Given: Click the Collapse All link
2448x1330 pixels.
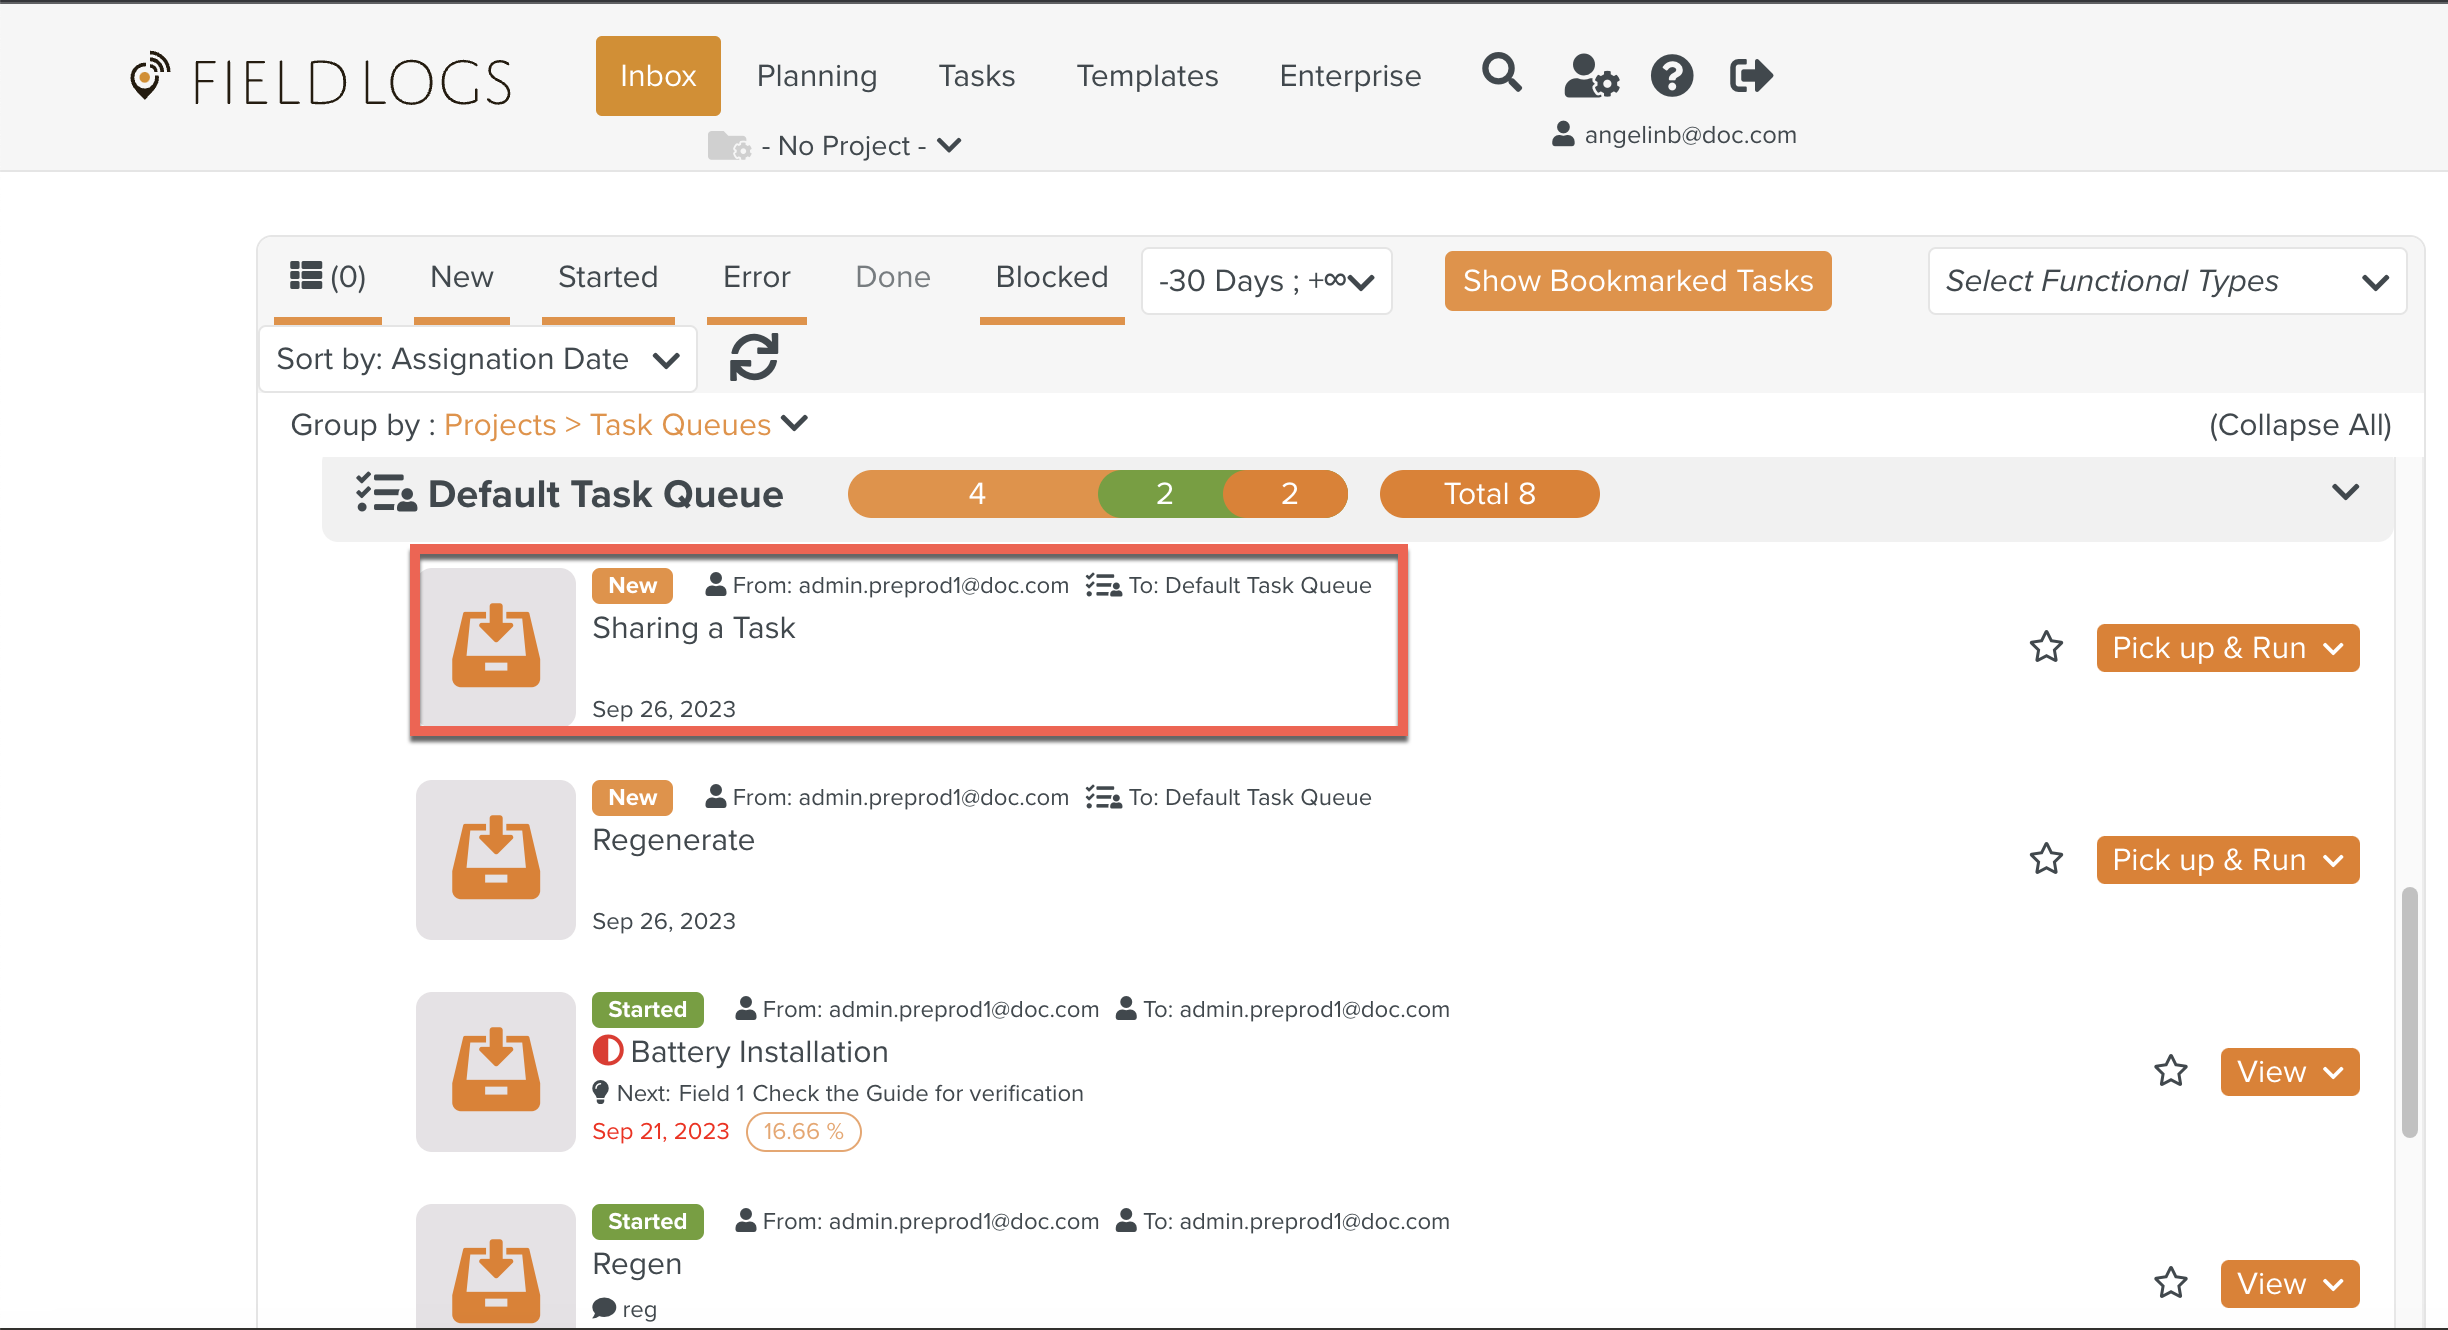Looking at the screenshot, I should pos(2299,425).
